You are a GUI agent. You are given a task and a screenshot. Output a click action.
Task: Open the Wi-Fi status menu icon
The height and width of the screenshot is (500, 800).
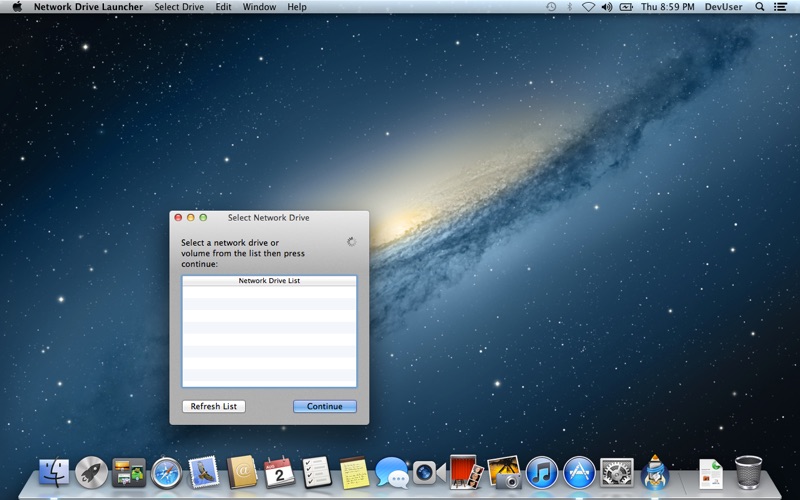pos(588,7)
